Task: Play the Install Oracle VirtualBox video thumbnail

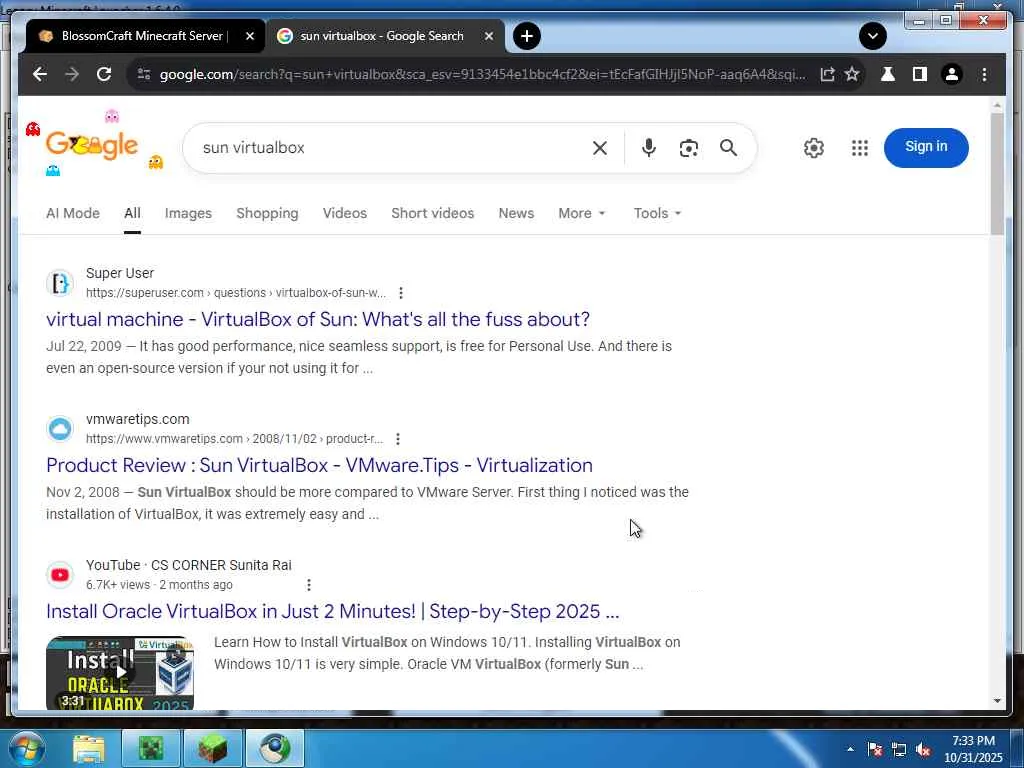Action: [120, 673]
